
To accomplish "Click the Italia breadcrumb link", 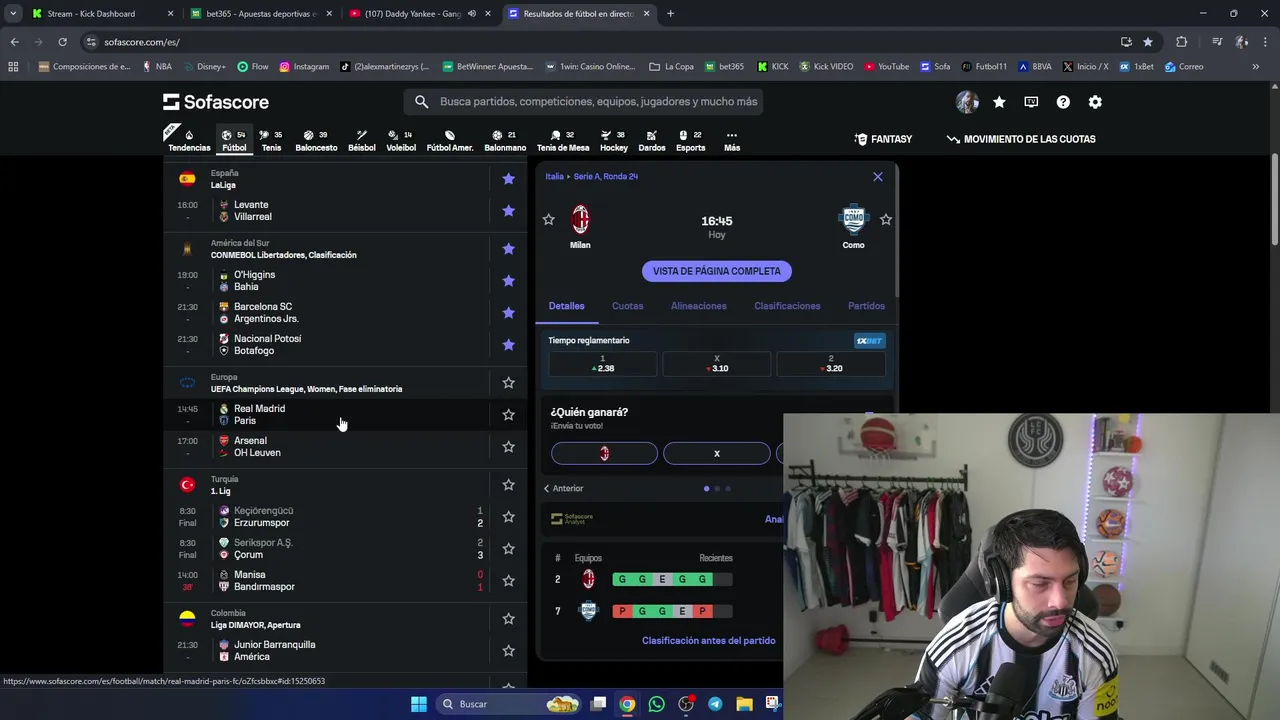I will click(554, 177).
